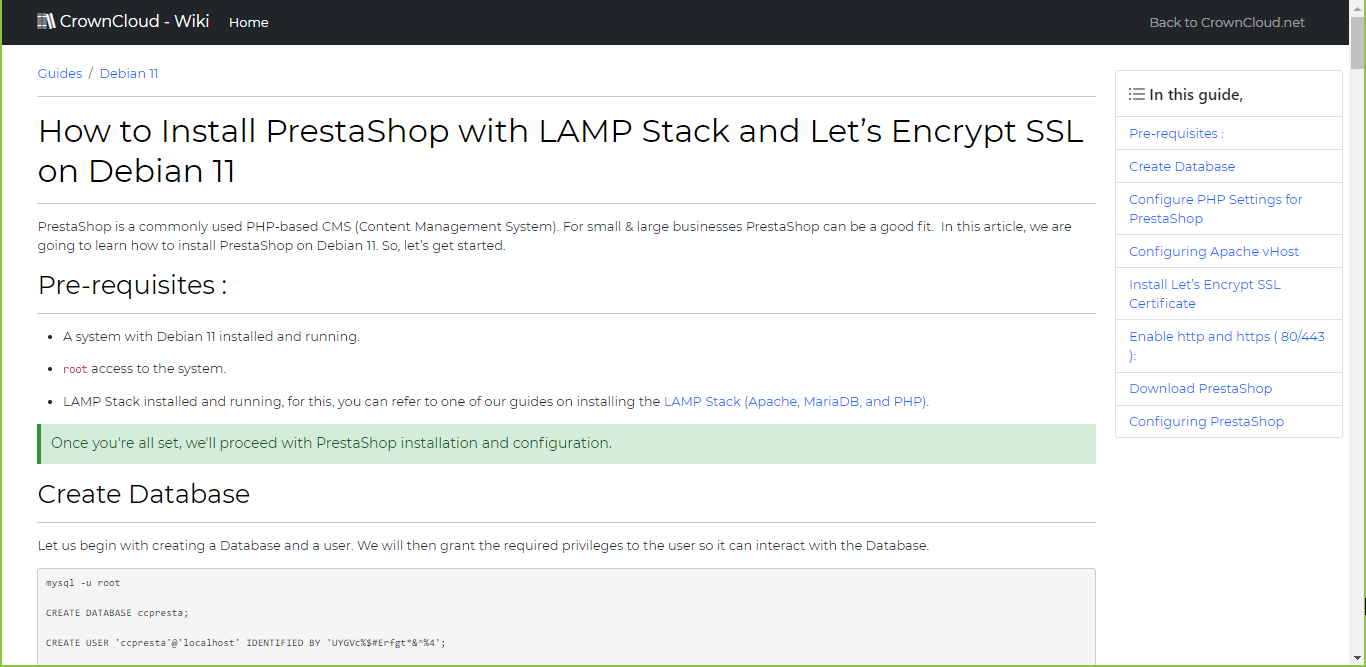Open the Guides breadcrumb link
The height and width of the screenshot is (667, 1366).
(59, 73)
